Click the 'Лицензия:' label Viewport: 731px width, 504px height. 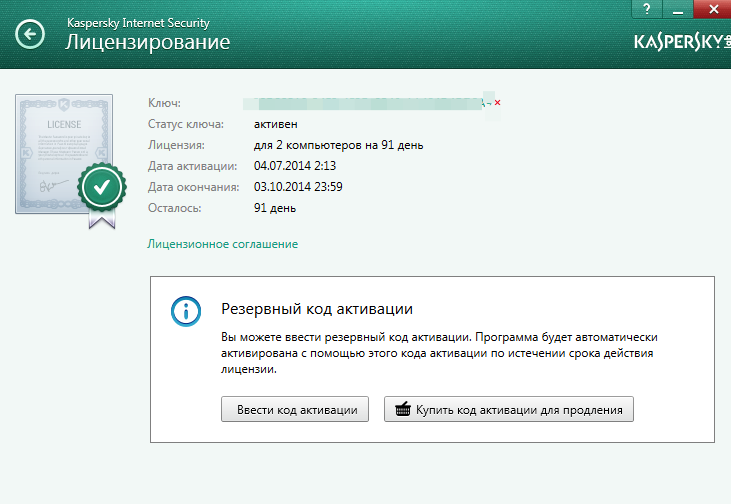click(x=176, y=145)
